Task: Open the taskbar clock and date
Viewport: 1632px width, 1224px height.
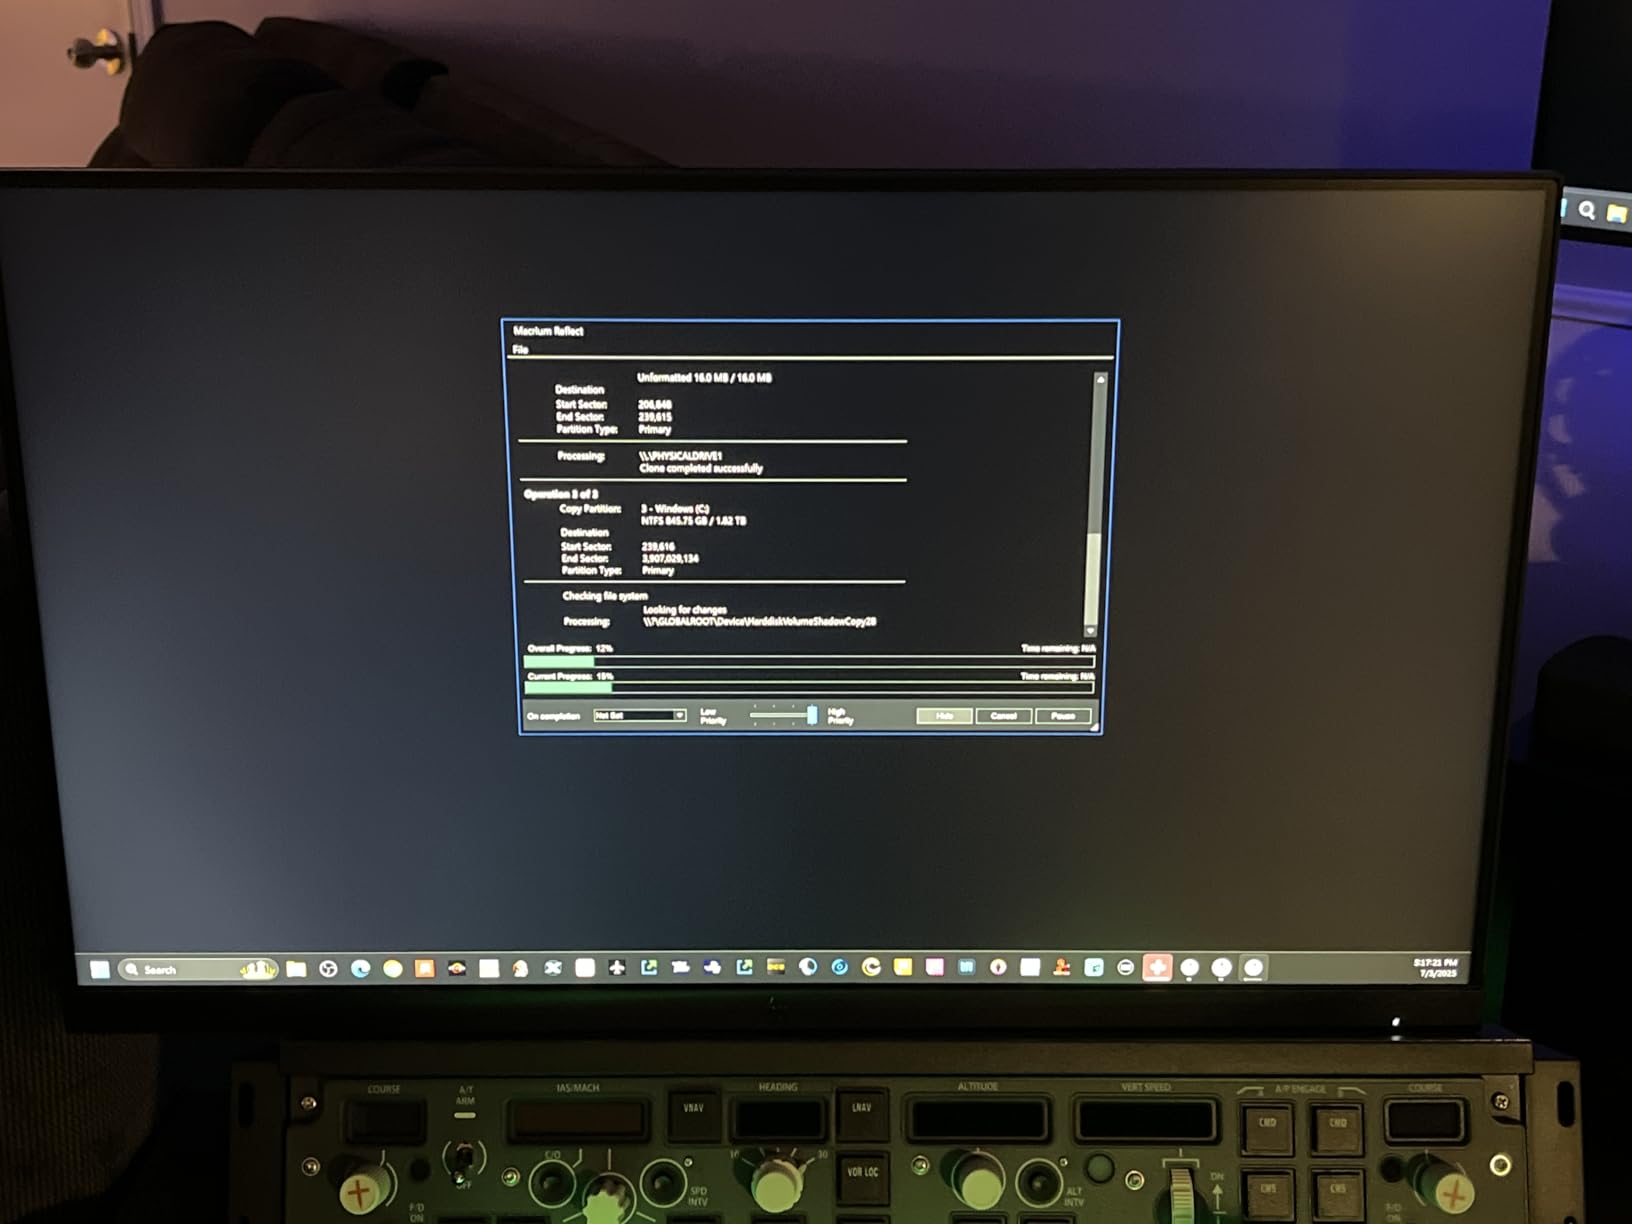Action: point(1436,967)
